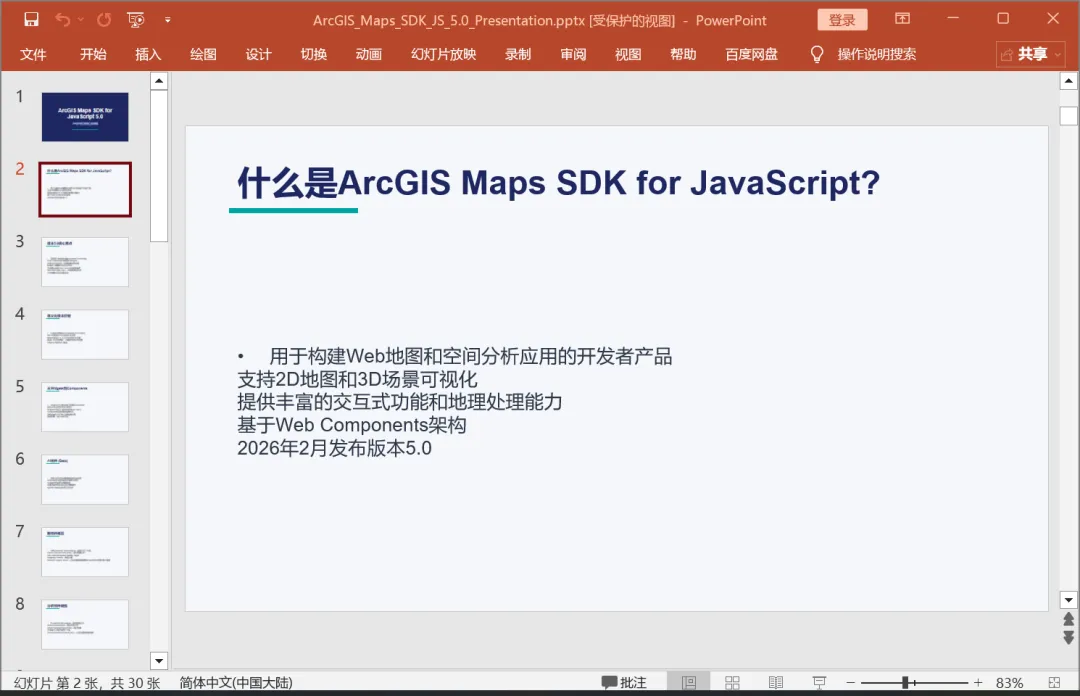This screenshot has height=696, width=1080.
Task: Go to next slide double-arrow button
Action: [x=1068, y=637]
